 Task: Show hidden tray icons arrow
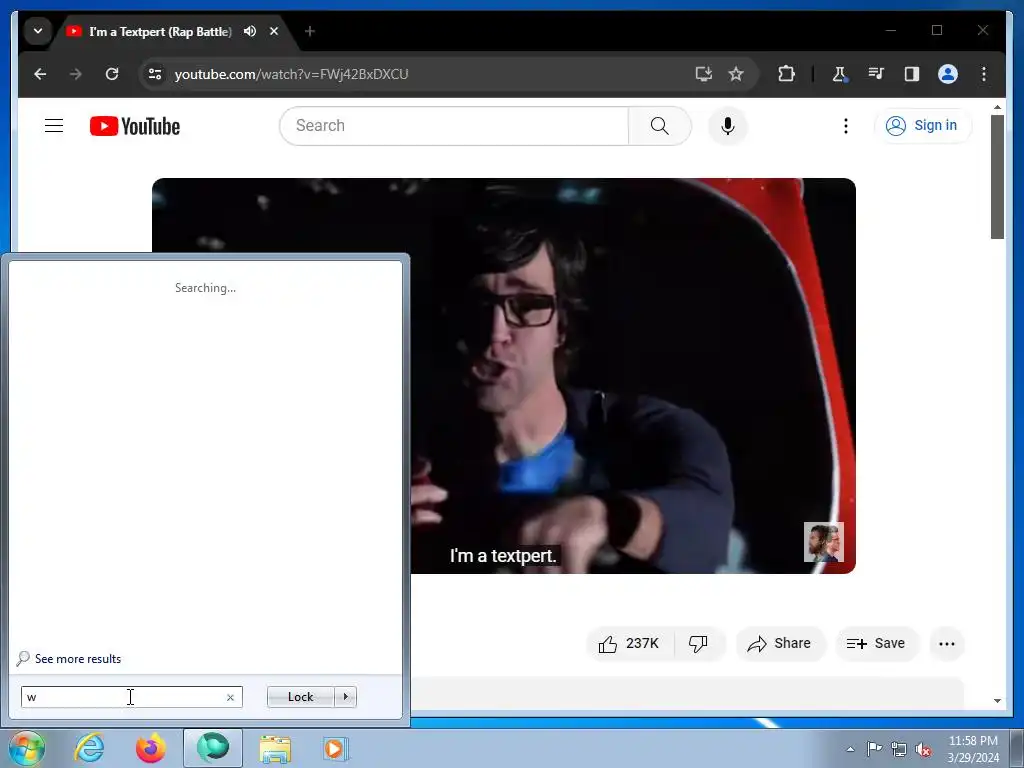pyautogui.click(x=850, y=749)
